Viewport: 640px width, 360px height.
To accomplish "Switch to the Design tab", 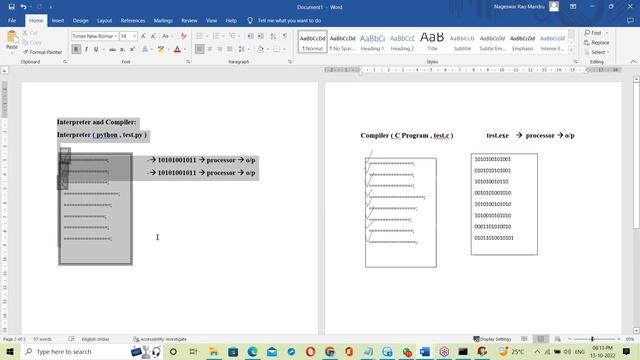I will [x=80, y=20].
